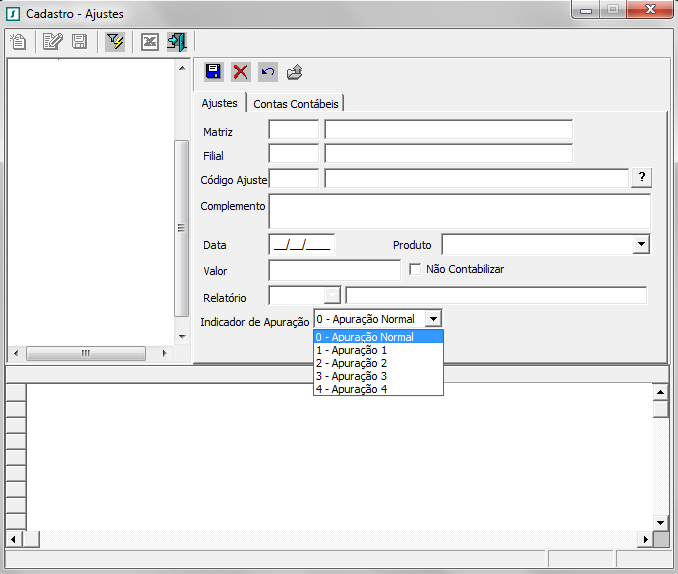The width and height of the screenshot is (678, 574).
Task: Activate the filter funnel with lightning icon
Action: point(115,42)
